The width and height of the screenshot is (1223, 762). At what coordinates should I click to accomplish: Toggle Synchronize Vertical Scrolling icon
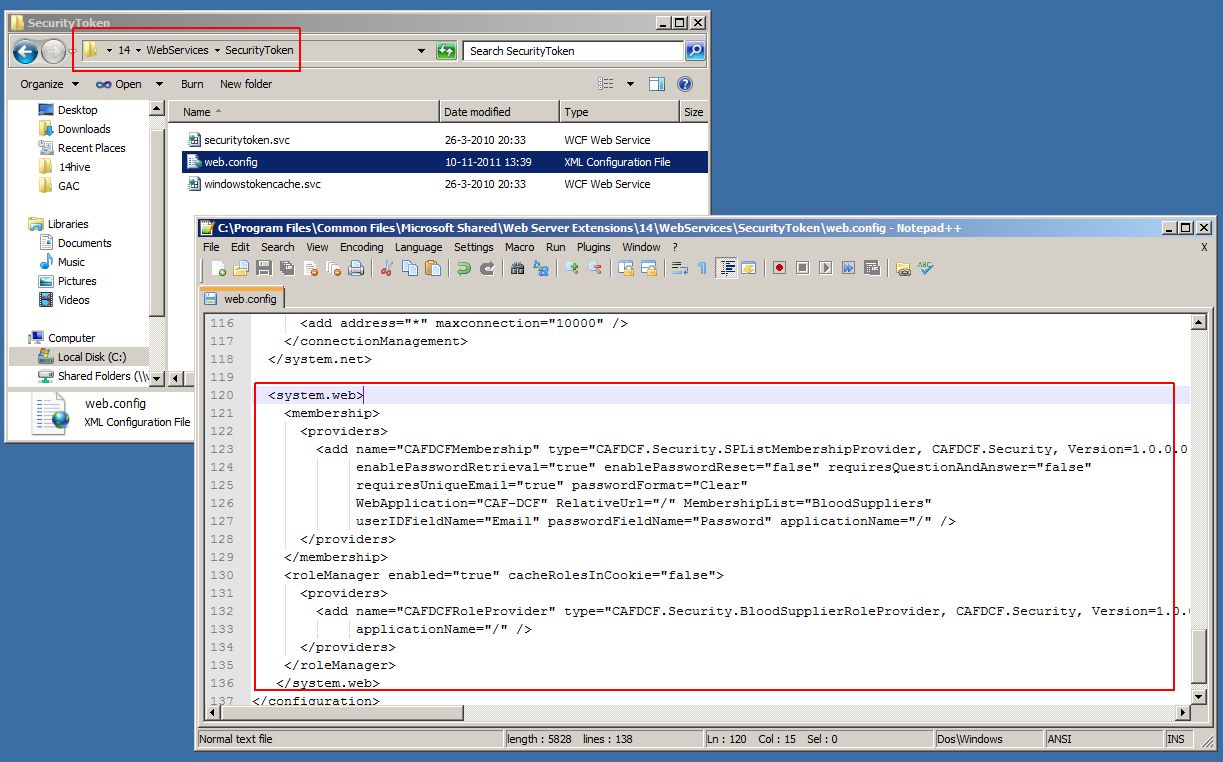[625, 268]
